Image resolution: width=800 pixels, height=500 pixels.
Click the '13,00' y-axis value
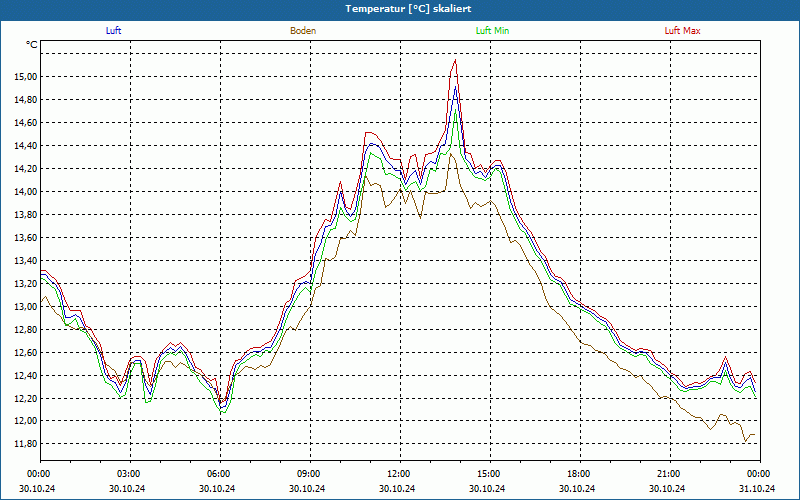[27, 306]
